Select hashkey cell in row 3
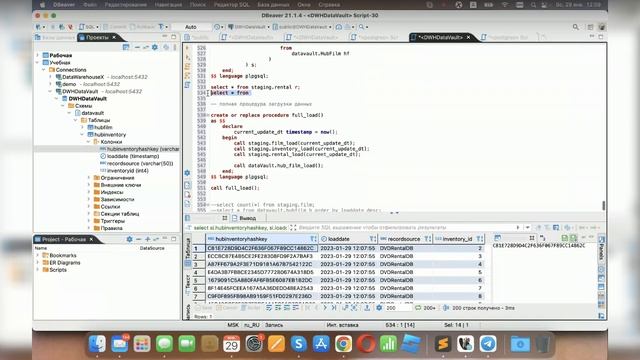This screenshot has height=360, width=640. pyautogui.click(x=261, y=264)
